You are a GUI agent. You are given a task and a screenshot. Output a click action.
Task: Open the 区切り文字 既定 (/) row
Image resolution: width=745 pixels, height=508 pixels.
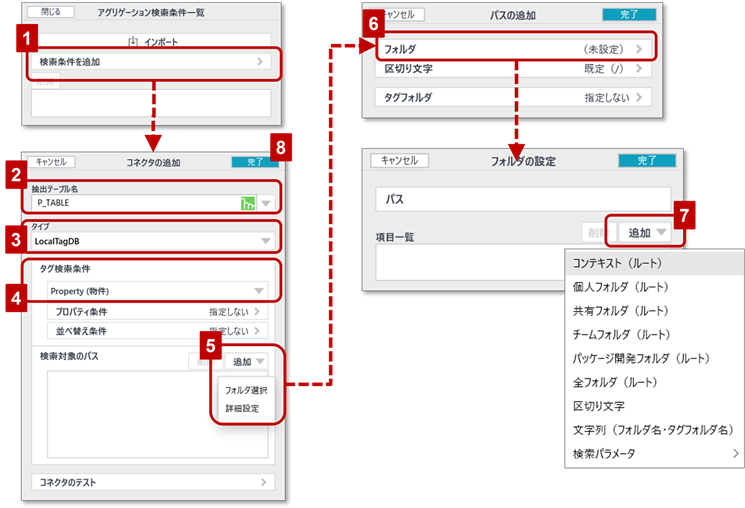[513, 68]
